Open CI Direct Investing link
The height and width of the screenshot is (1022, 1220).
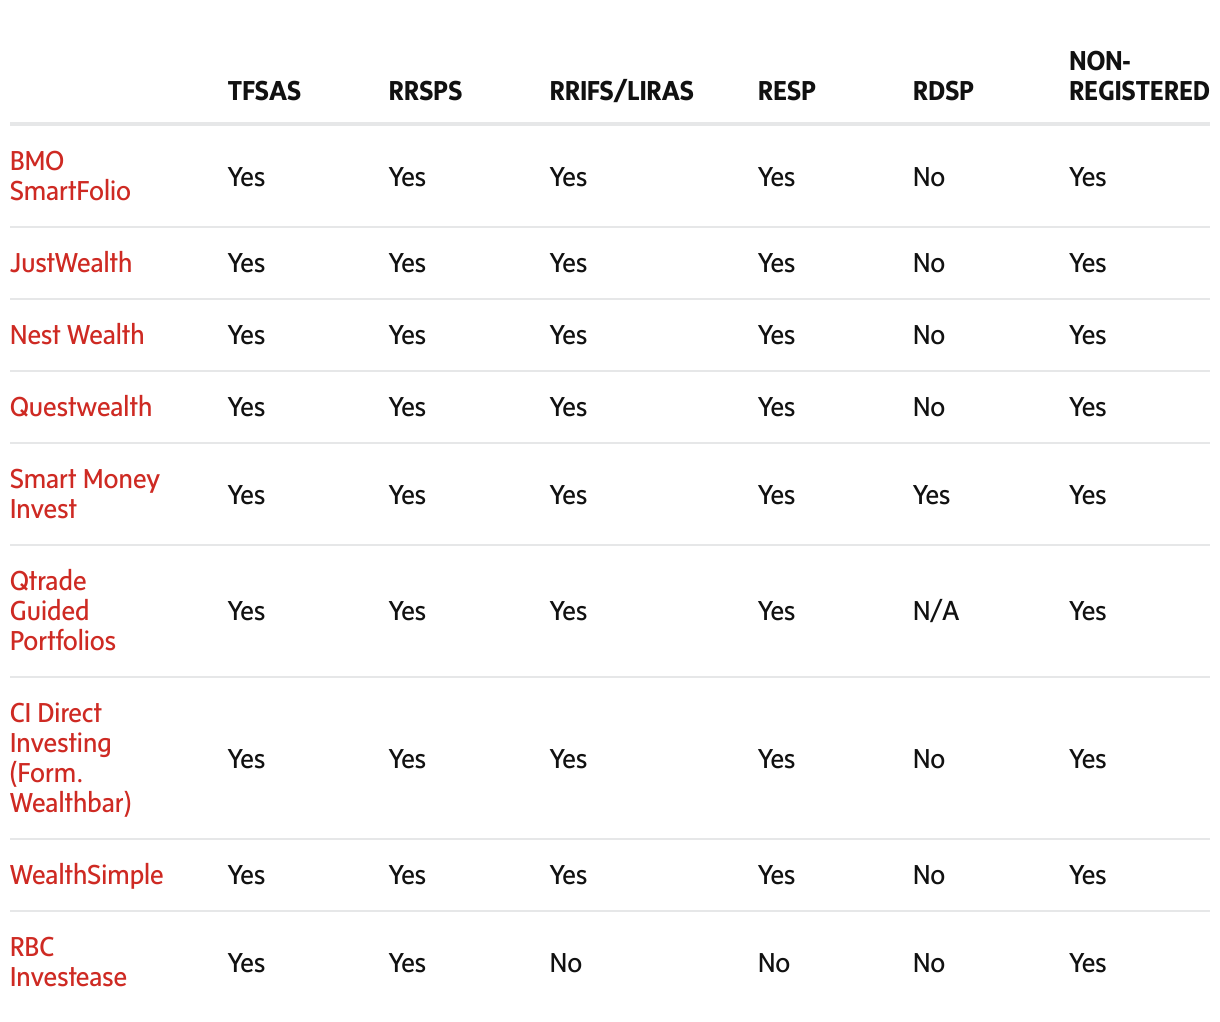70,758
